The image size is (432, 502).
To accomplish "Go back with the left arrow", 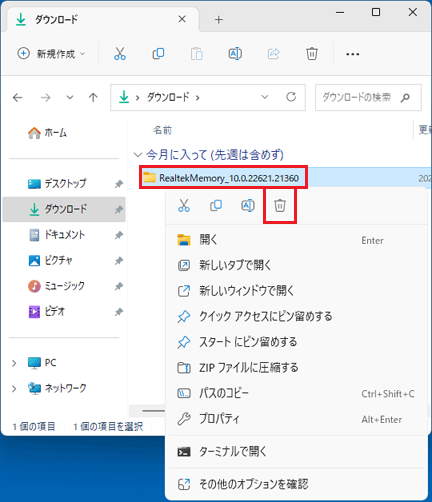I will (18, 98).
